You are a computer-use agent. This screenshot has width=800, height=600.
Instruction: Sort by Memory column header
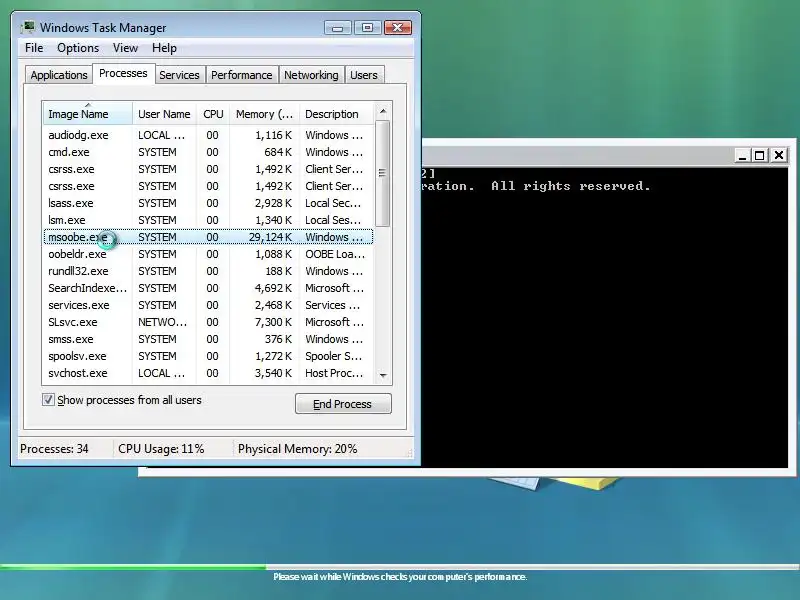(264, 114)
